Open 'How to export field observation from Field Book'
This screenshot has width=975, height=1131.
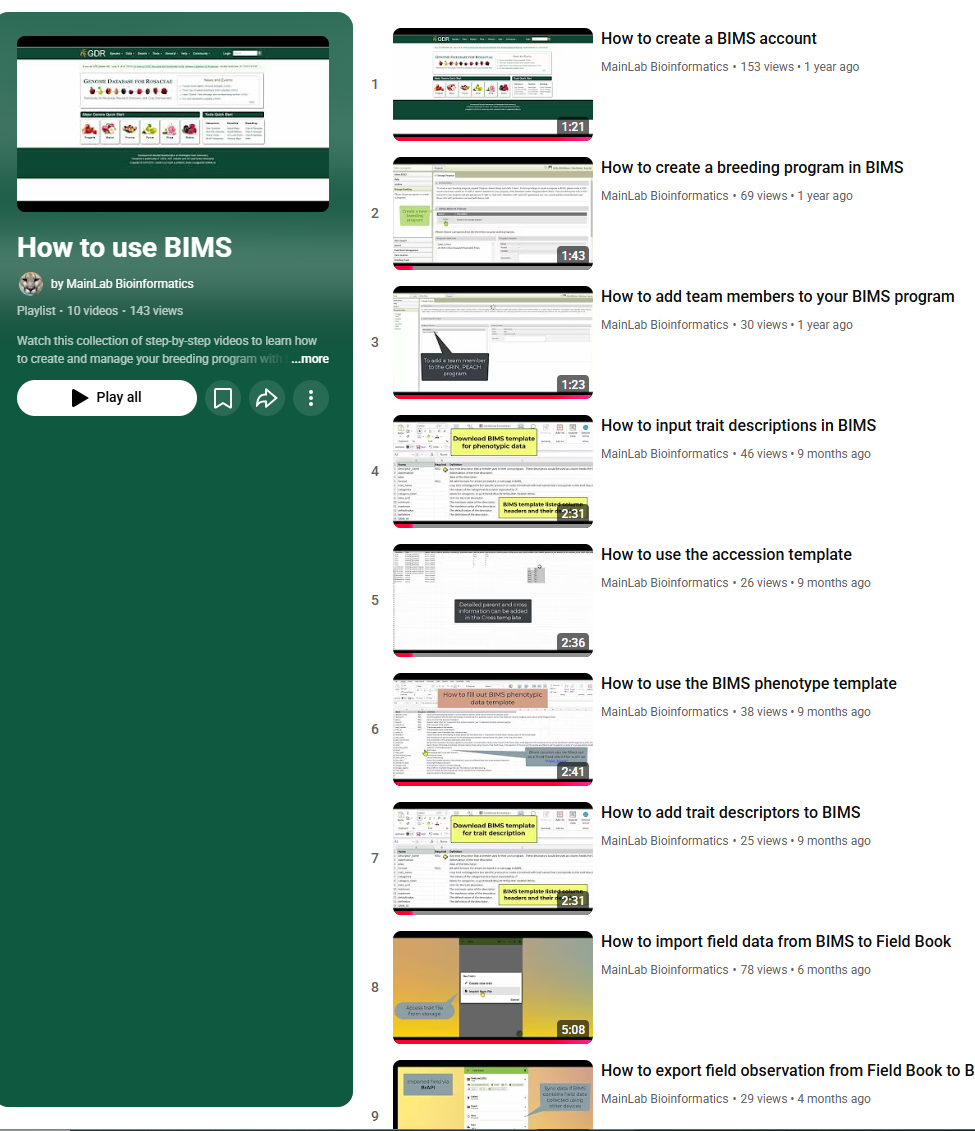(x=786, y=1070)
